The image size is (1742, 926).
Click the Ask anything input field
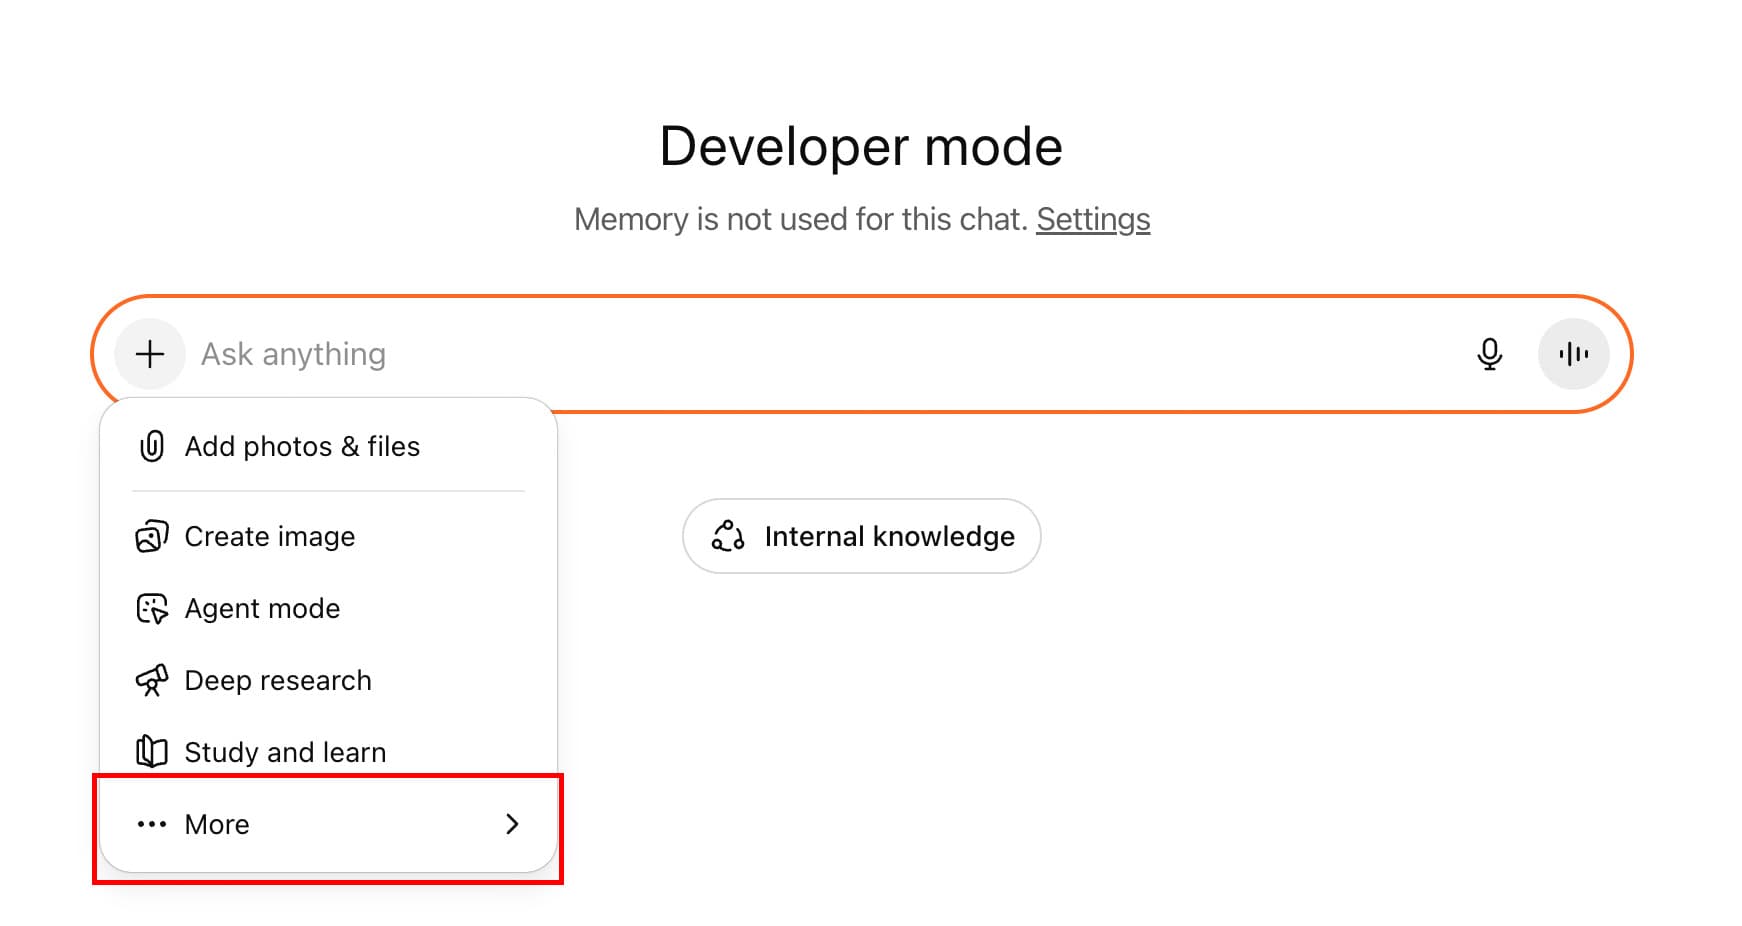tap(700, 354)
